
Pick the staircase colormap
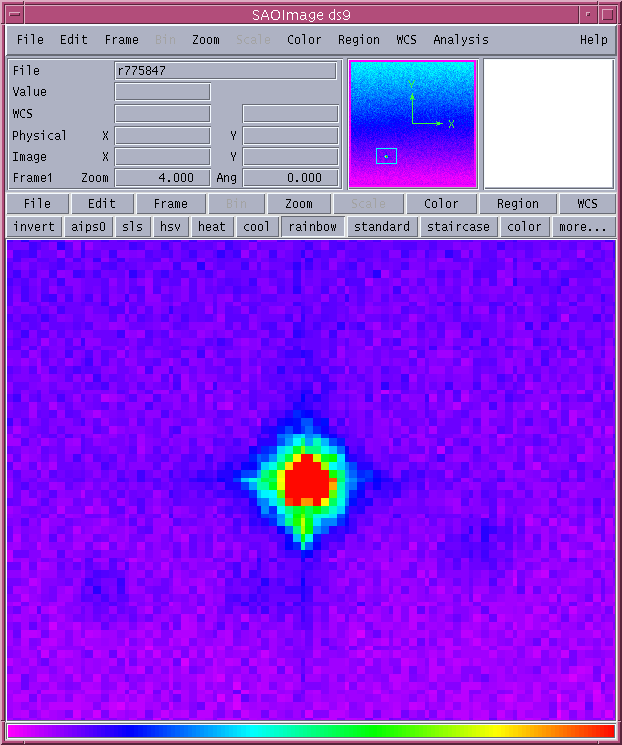coord(458,227)
